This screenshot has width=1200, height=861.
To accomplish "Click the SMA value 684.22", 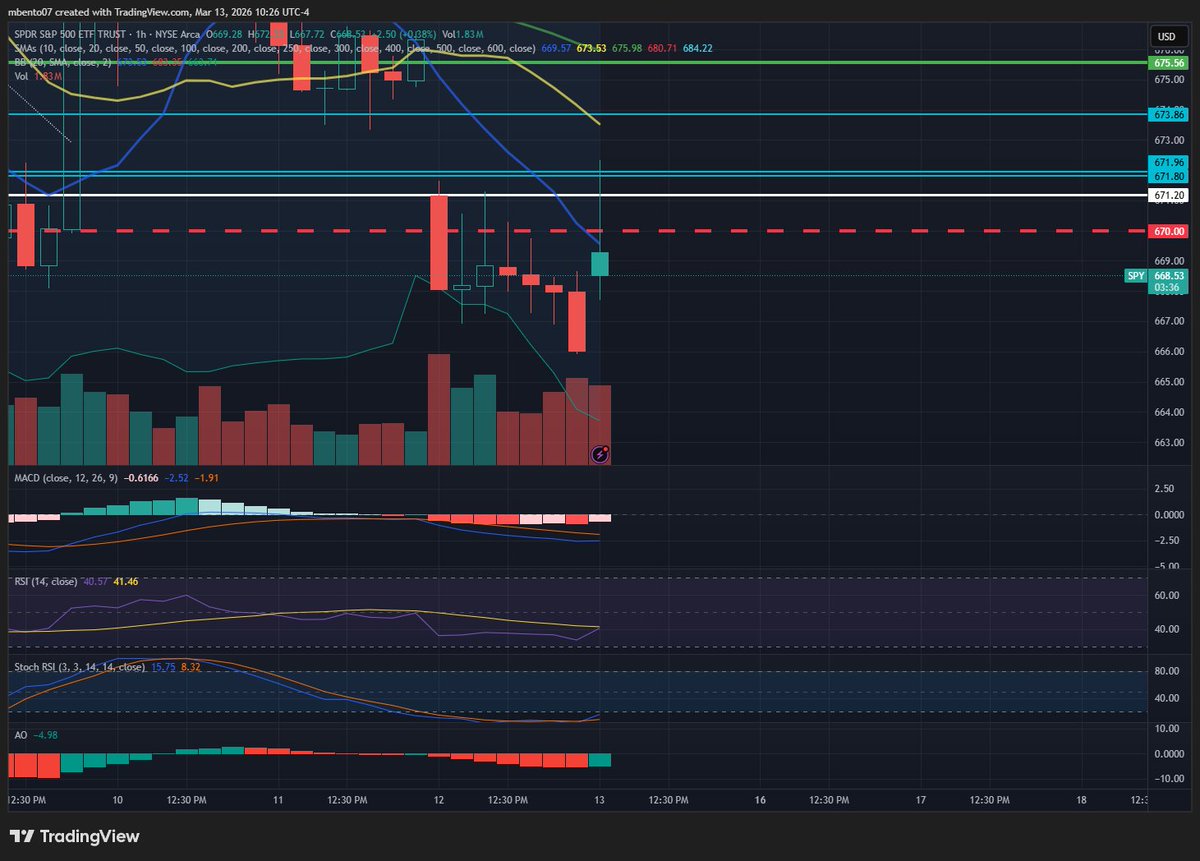I will coord(699,48).
